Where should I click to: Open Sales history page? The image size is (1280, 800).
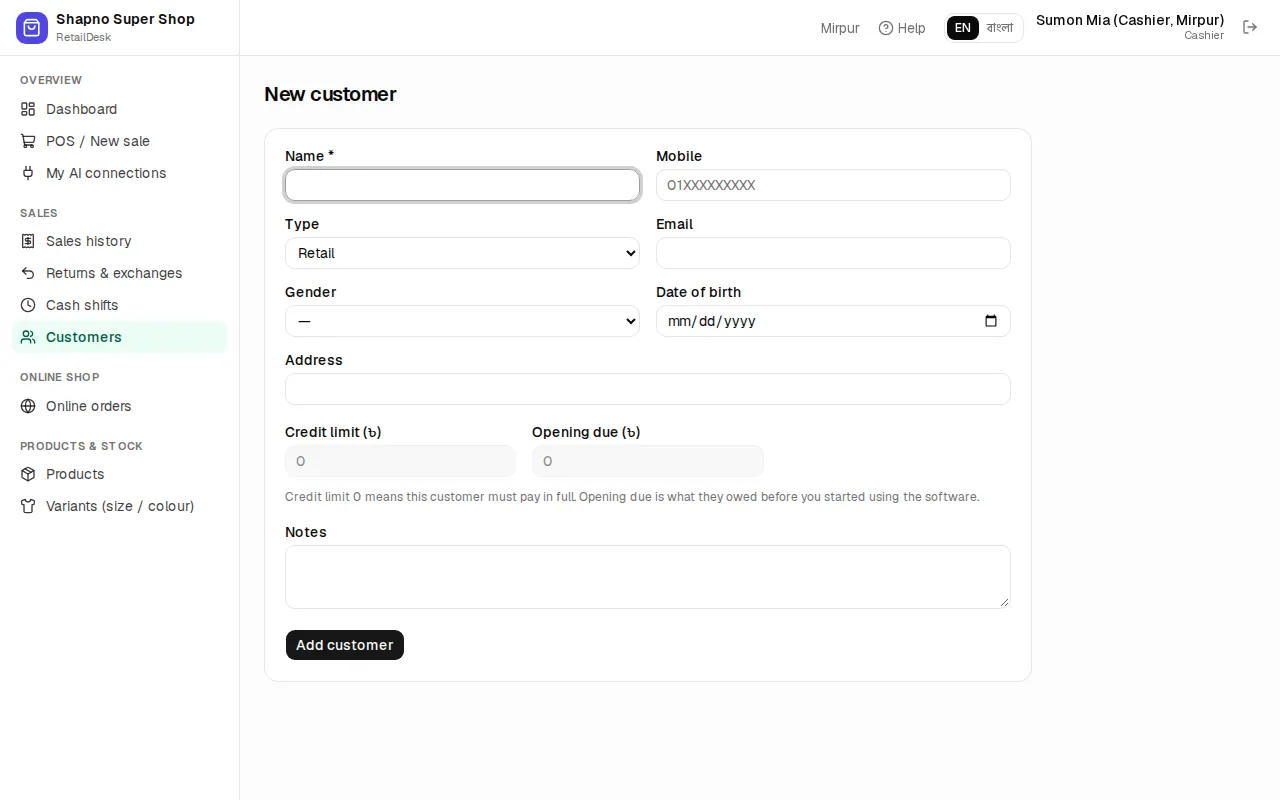point(120,241)
